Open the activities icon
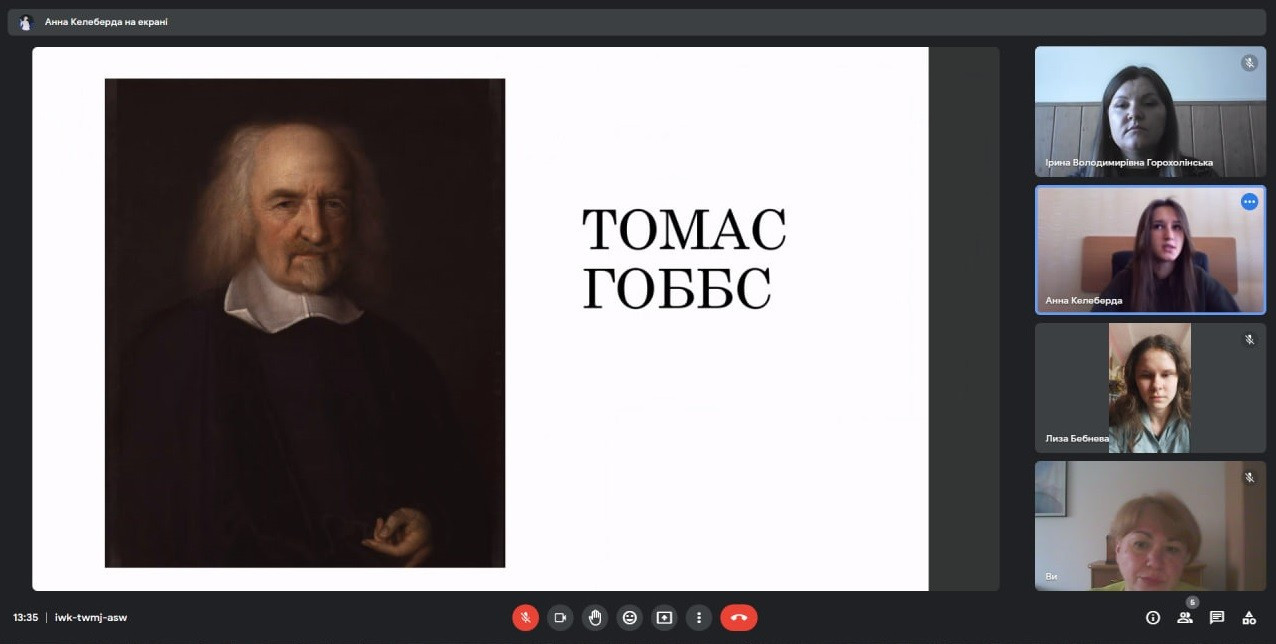1276x644 pixels. coord(1249,617)
